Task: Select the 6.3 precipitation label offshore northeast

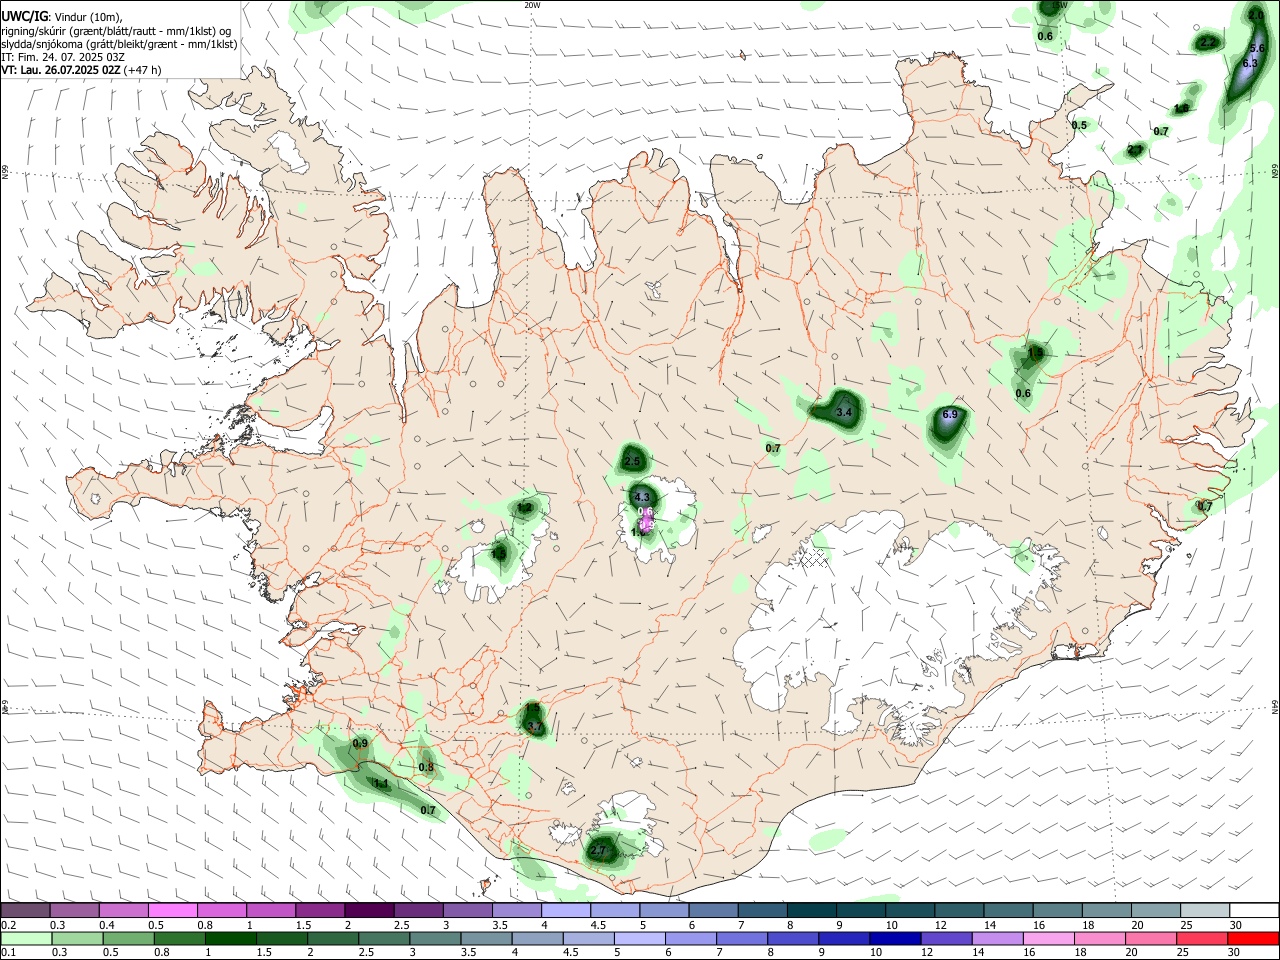Action: pyautogui.click(x=1249, y=63)
